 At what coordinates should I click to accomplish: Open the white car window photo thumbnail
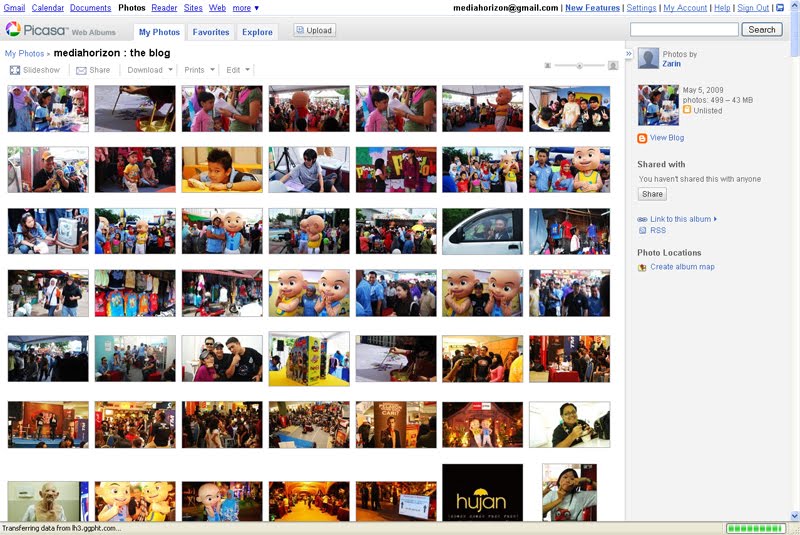[483, 231]
